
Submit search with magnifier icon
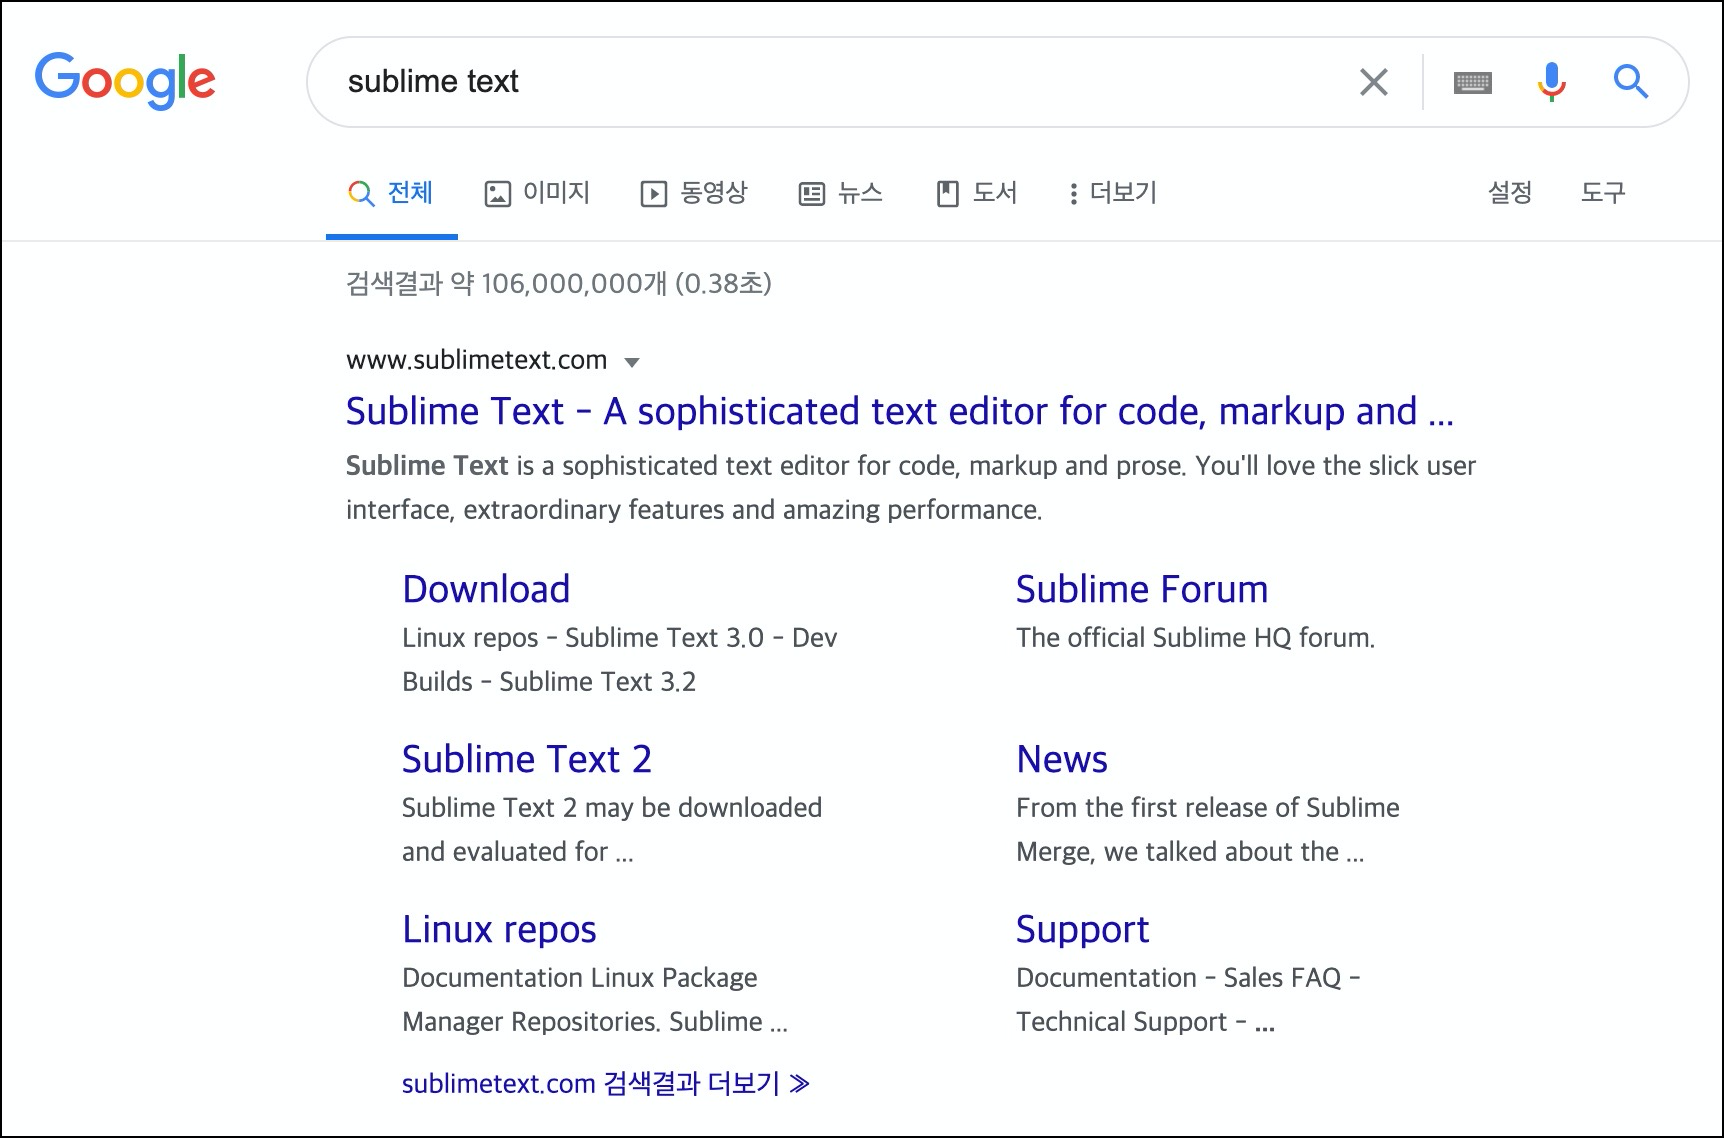pyautogui.click(x=1630, y=82)
